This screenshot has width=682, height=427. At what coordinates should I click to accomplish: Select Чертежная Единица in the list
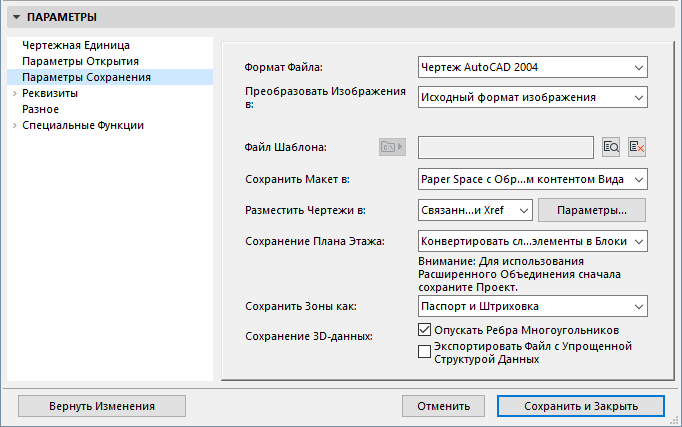pos(76,45)
